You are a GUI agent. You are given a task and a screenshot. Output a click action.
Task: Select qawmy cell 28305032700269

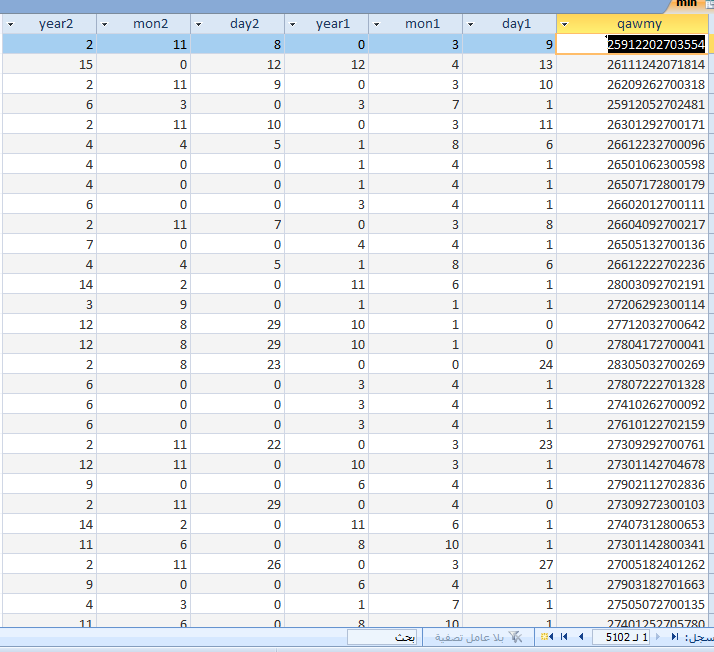coord(632,365)
